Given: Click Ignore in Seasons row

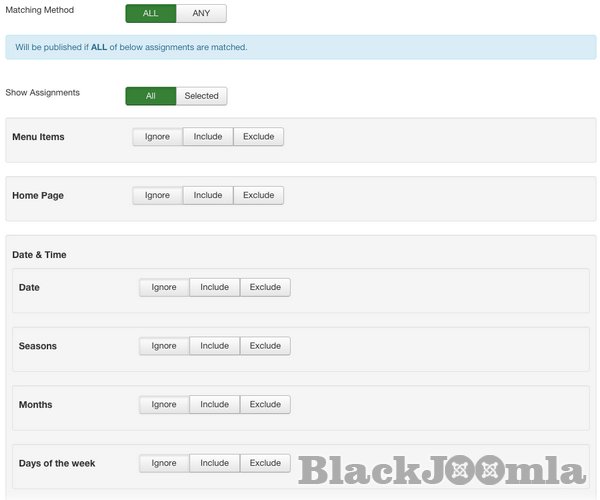Looking at the screenshot, I should pos(164,346).
